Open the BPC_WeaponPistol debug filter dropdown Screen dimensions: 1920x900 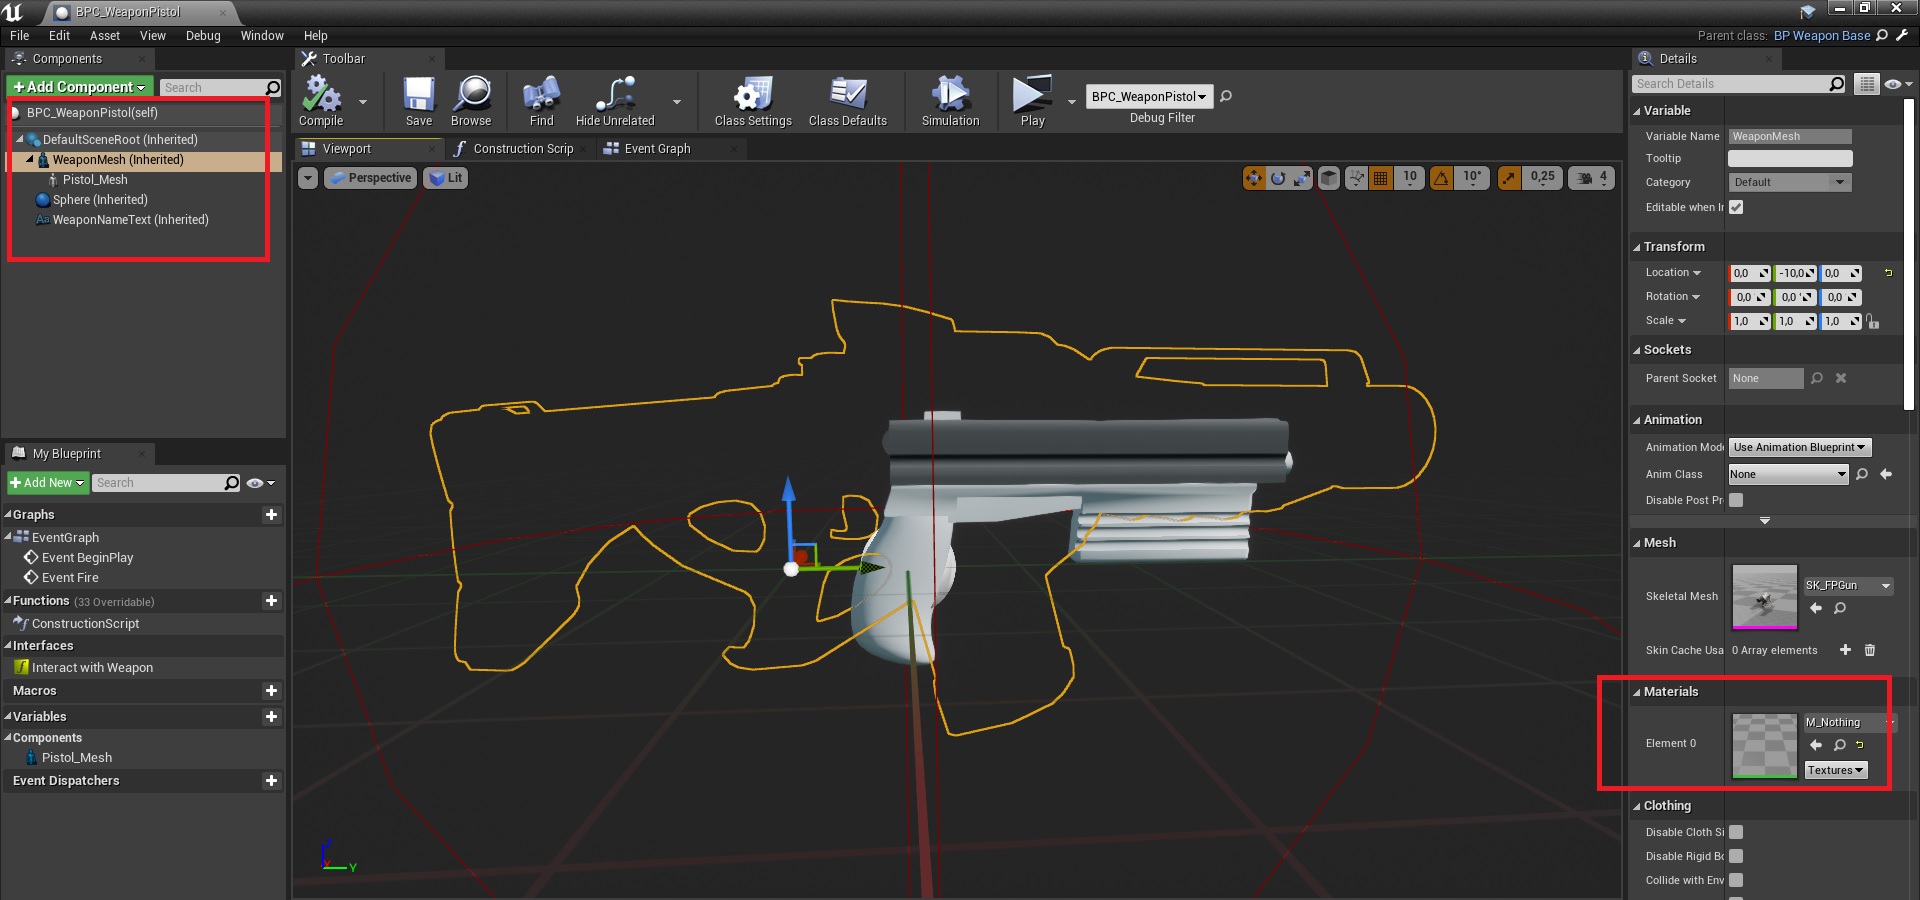pyautogui.click(x=1149, y=97)
